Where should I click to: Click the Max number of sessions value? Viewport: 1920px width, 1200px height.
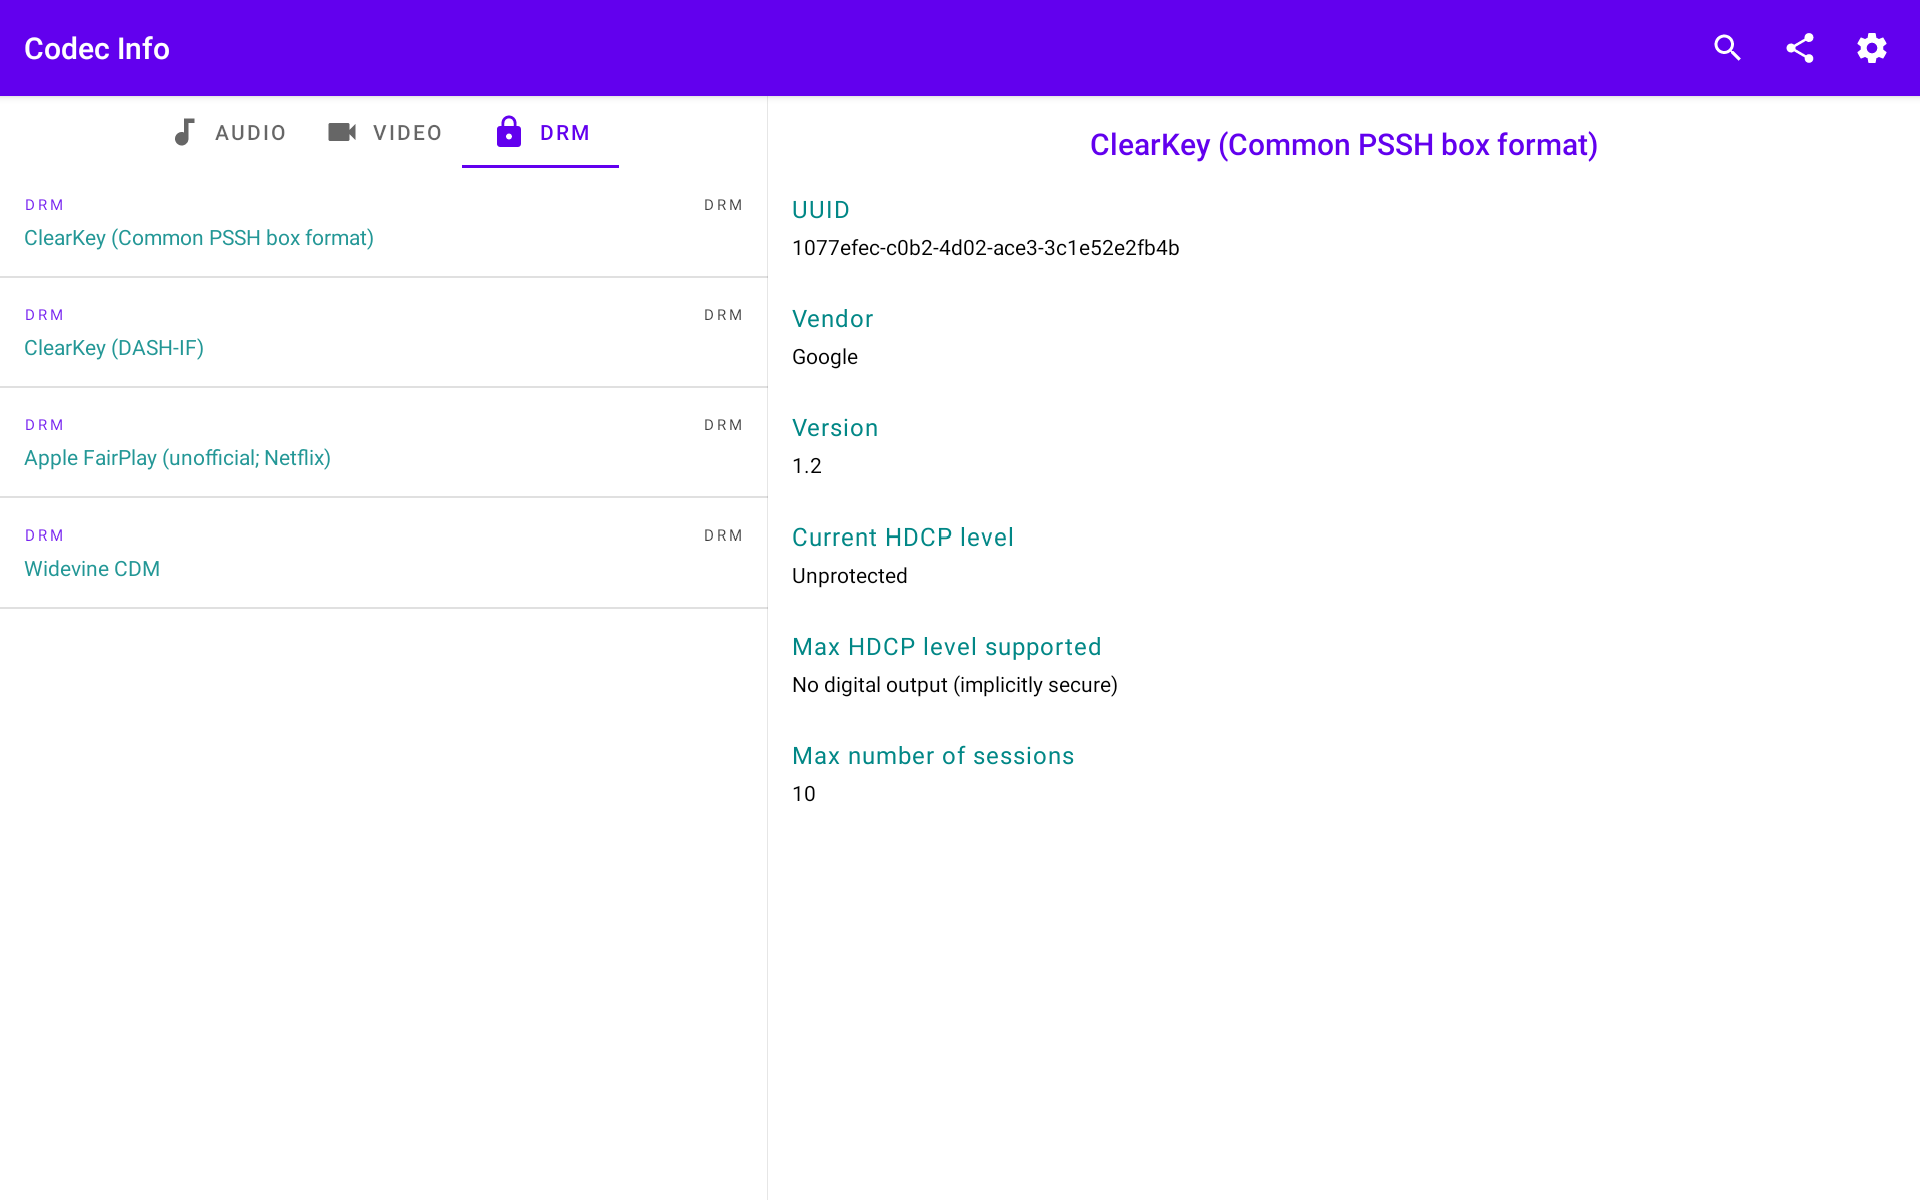point(804,793)
